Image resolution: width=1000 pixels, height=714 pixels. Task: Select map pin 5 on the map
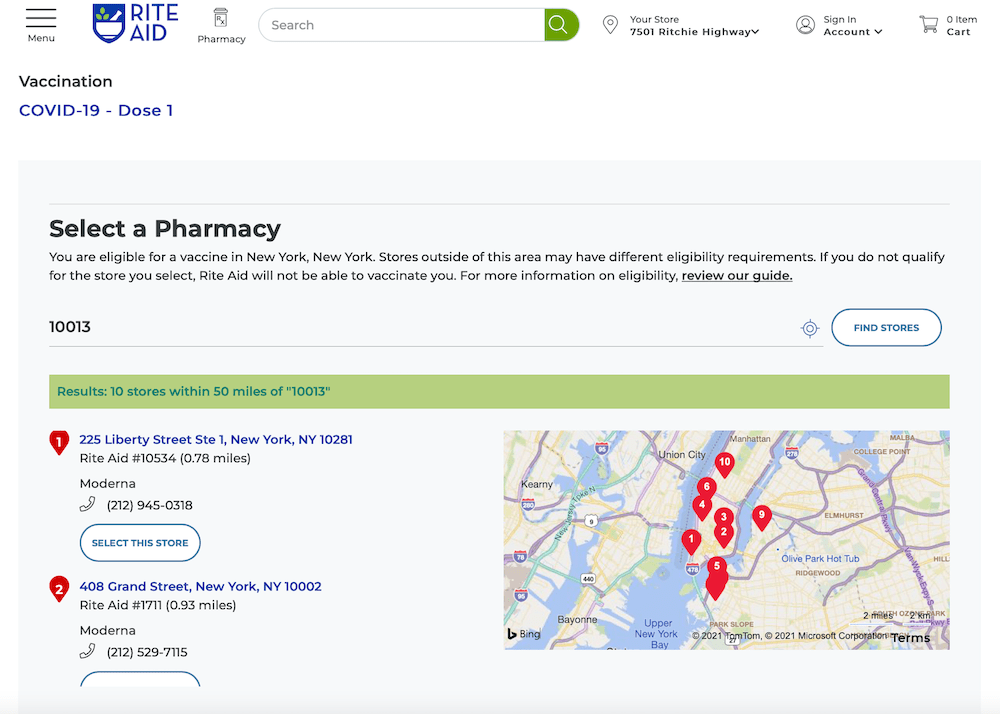pos(717,566)
